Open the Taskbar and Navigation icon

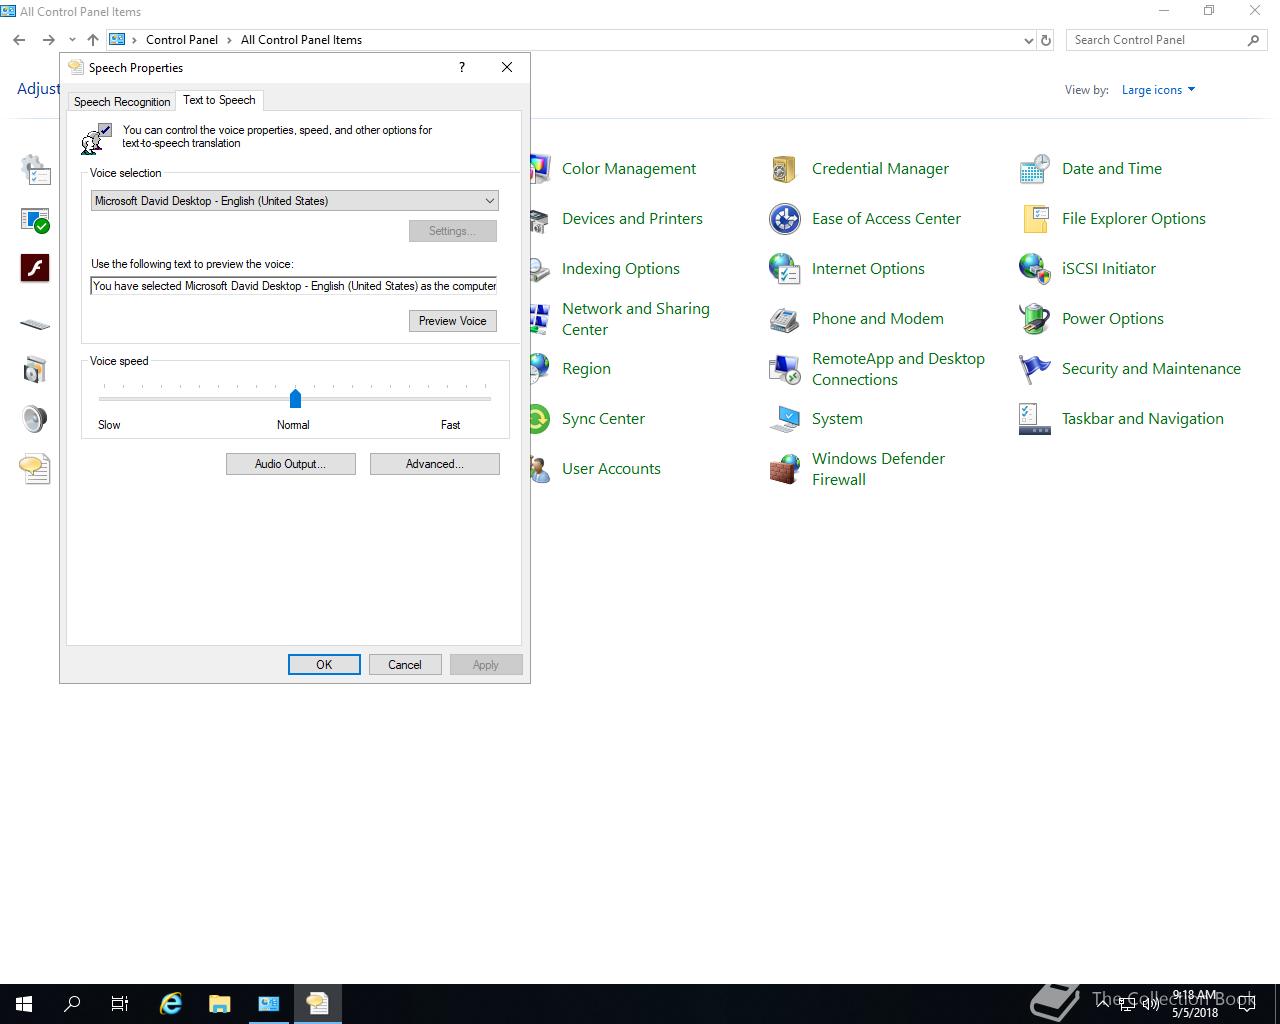(x=1034, y=419)
